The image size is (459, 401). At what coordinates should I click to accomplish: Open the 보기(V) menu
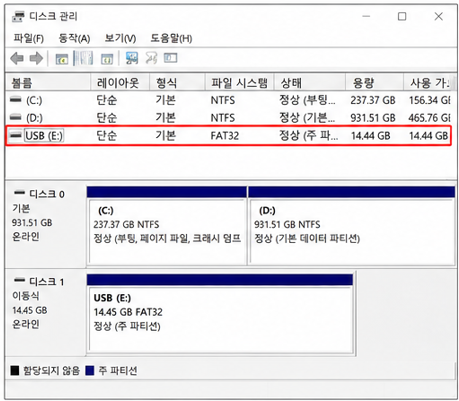tap(120, 38)
